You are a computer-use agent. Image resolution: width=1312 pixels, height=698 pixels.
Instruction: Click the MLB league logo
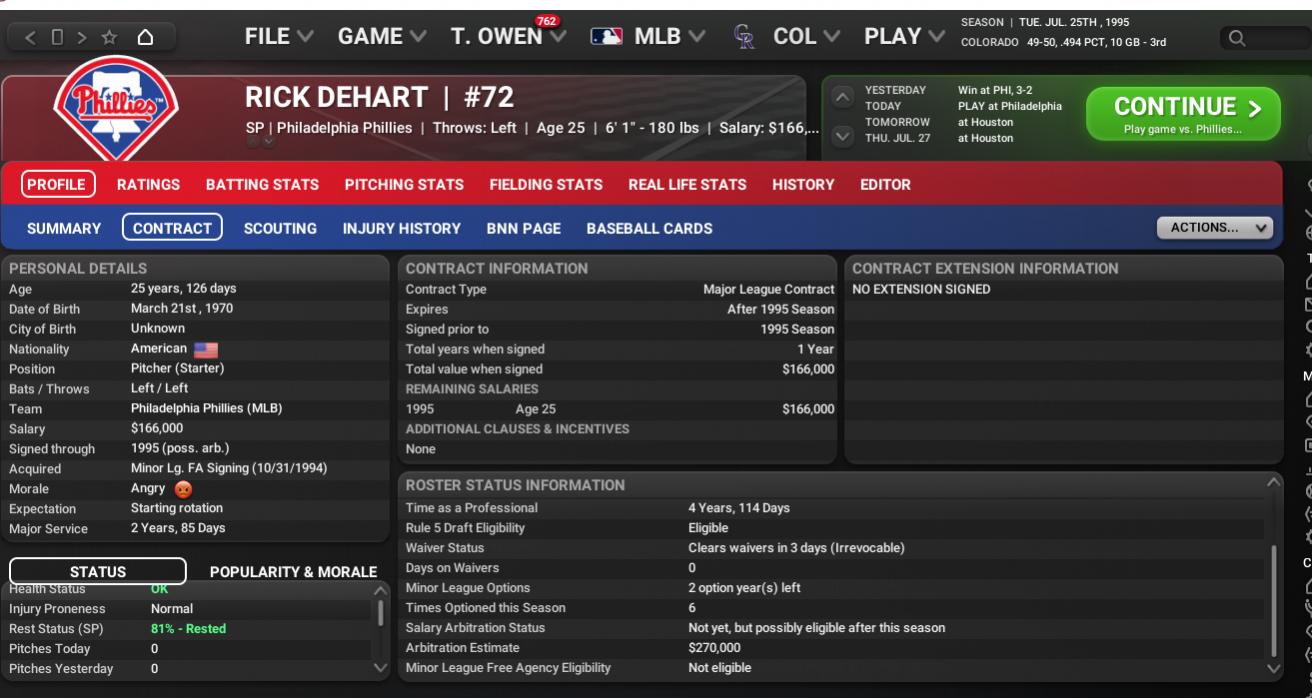606,37
